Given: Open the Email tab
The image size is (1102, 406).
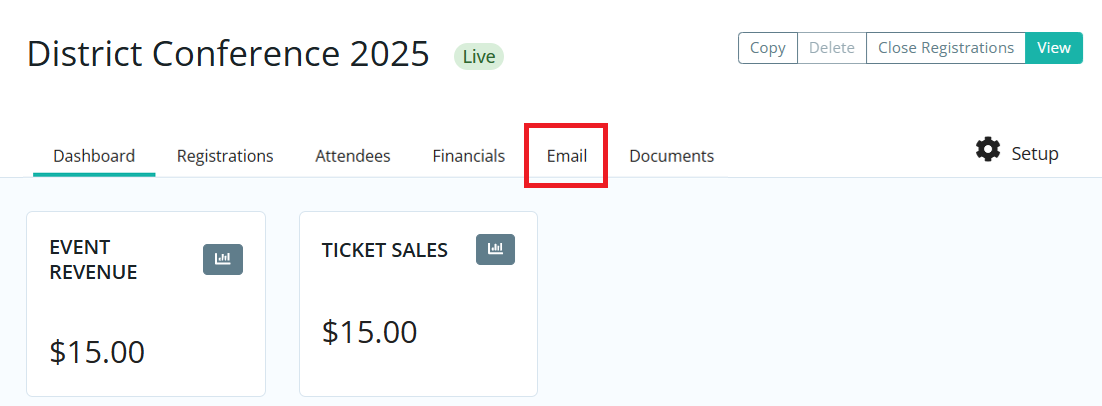Looking at the screenshot, I should coord(567,156).
